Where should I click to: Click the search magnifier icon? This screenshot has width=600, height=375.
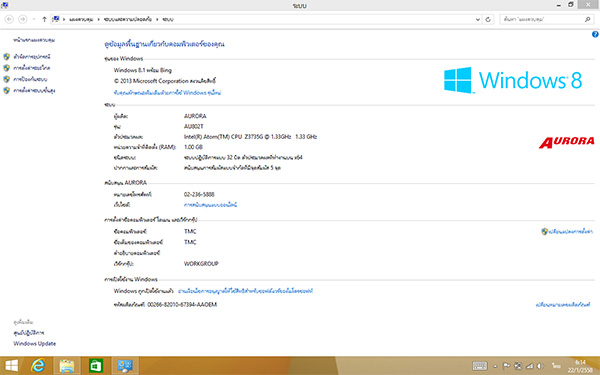point(587,19)
